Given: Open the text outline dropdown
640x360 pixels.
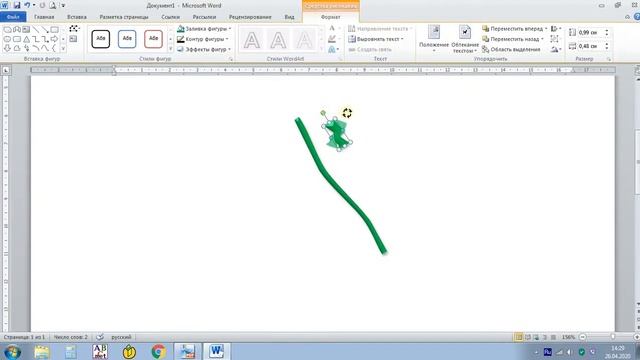Looking at the screenshot, I should (334, 39).
